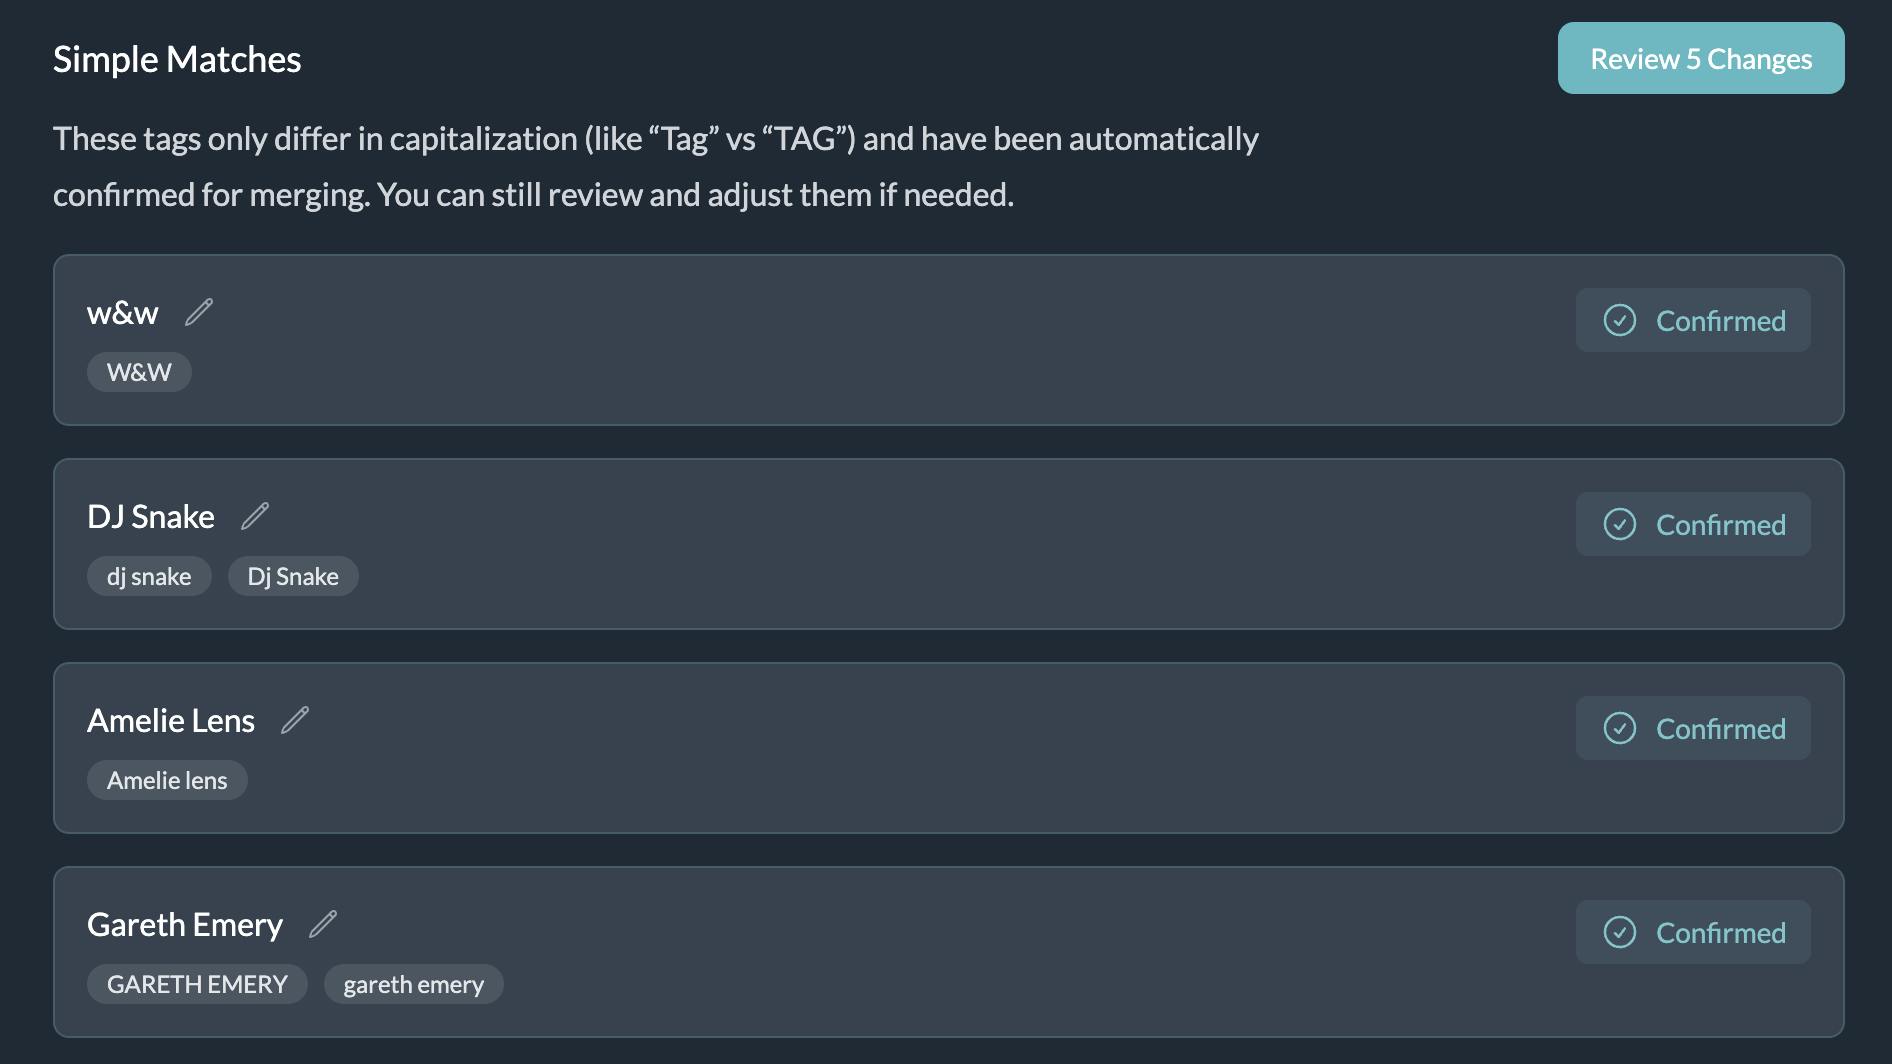This screenshot has width=1892, height=1064.
Task: Click the GARETH EMERY uppercase chip
Action: click(197, 984)
